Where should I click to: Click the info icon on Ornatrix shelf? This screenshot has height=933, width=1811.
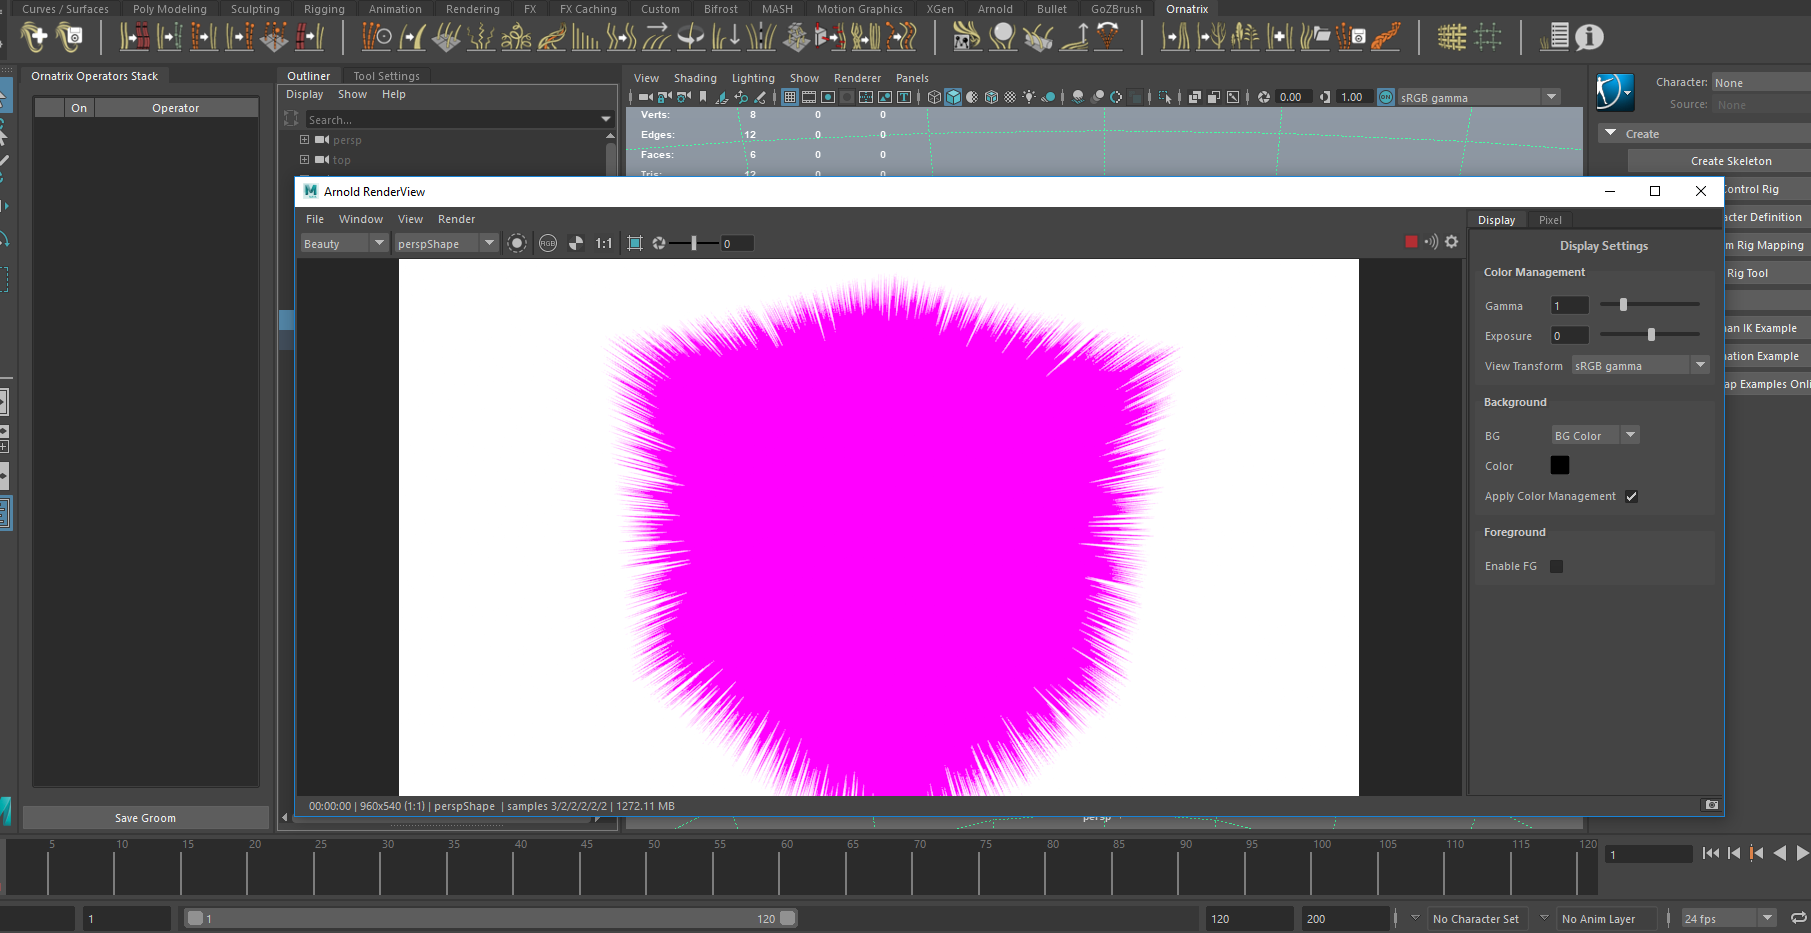tap(1589, 38)
